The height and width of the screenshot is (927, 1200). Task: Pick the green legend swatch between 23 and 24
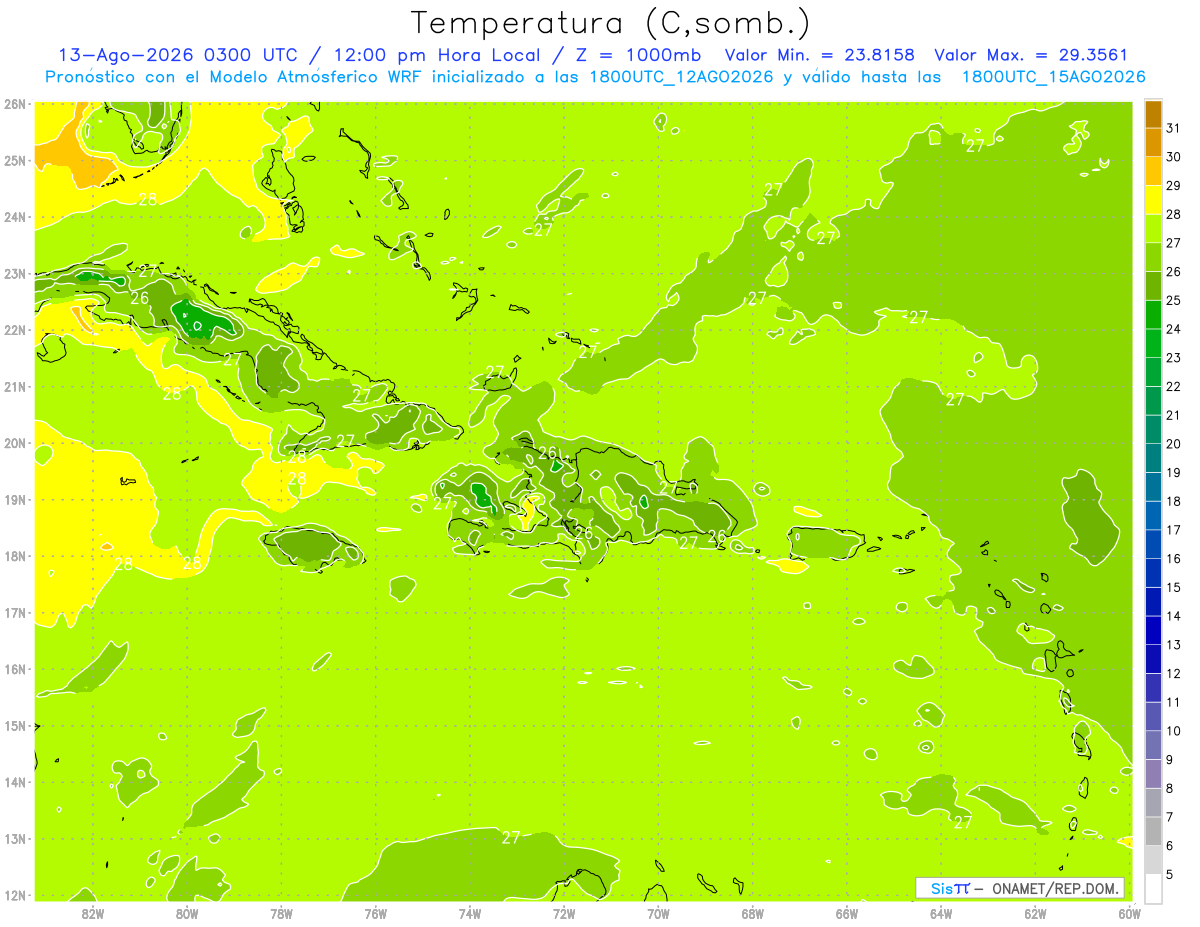tap(1153, 343)
